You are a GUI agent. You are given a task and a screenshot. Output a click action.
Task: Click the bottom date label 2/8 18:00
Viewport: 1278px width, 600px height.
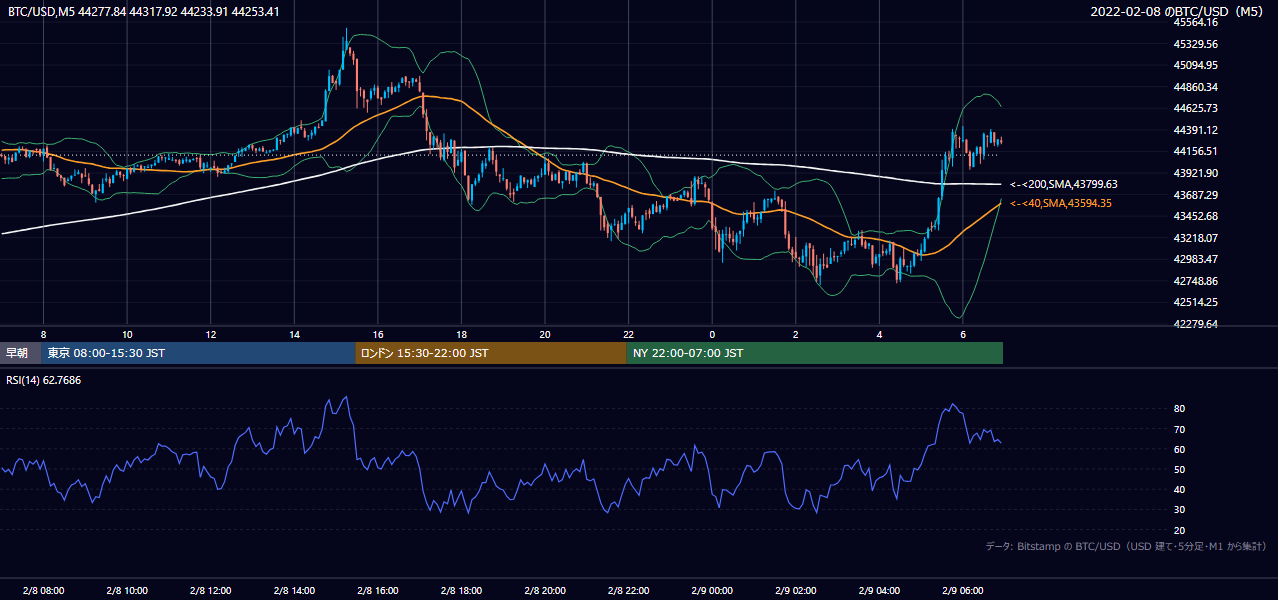tap(461, 590)
